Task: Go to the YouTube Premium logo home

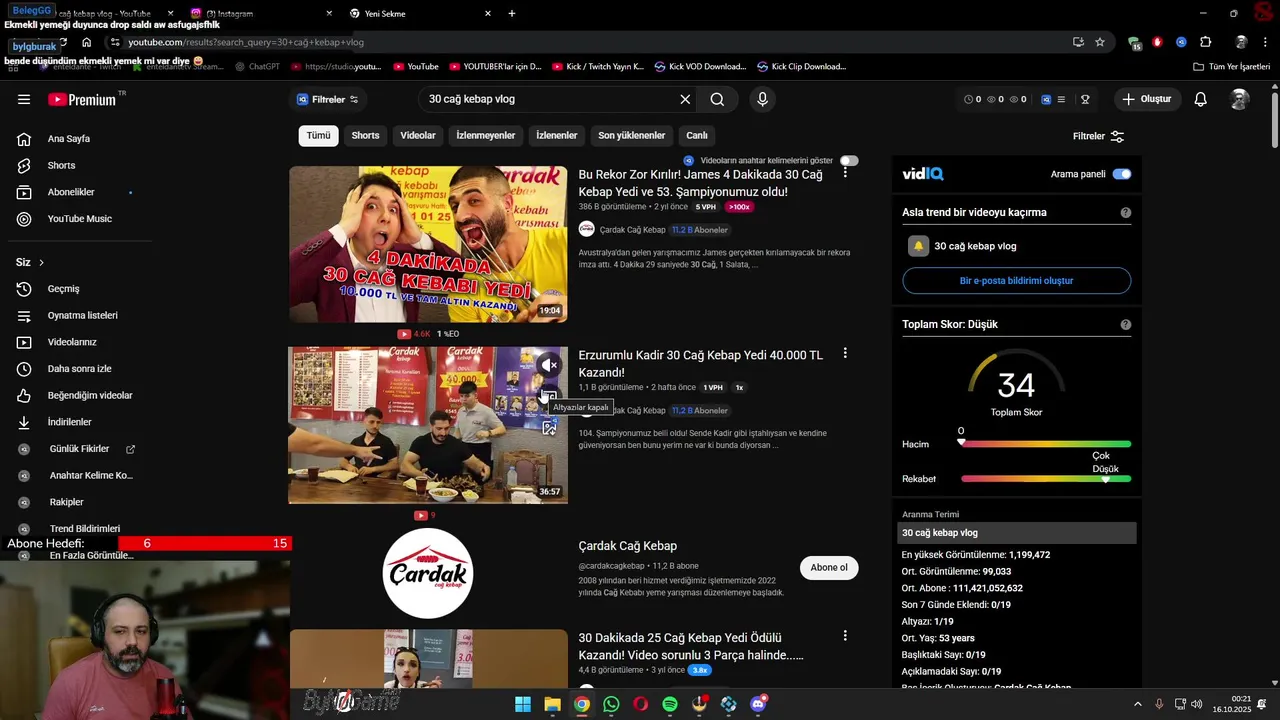Action: click(x=81, y=99)
